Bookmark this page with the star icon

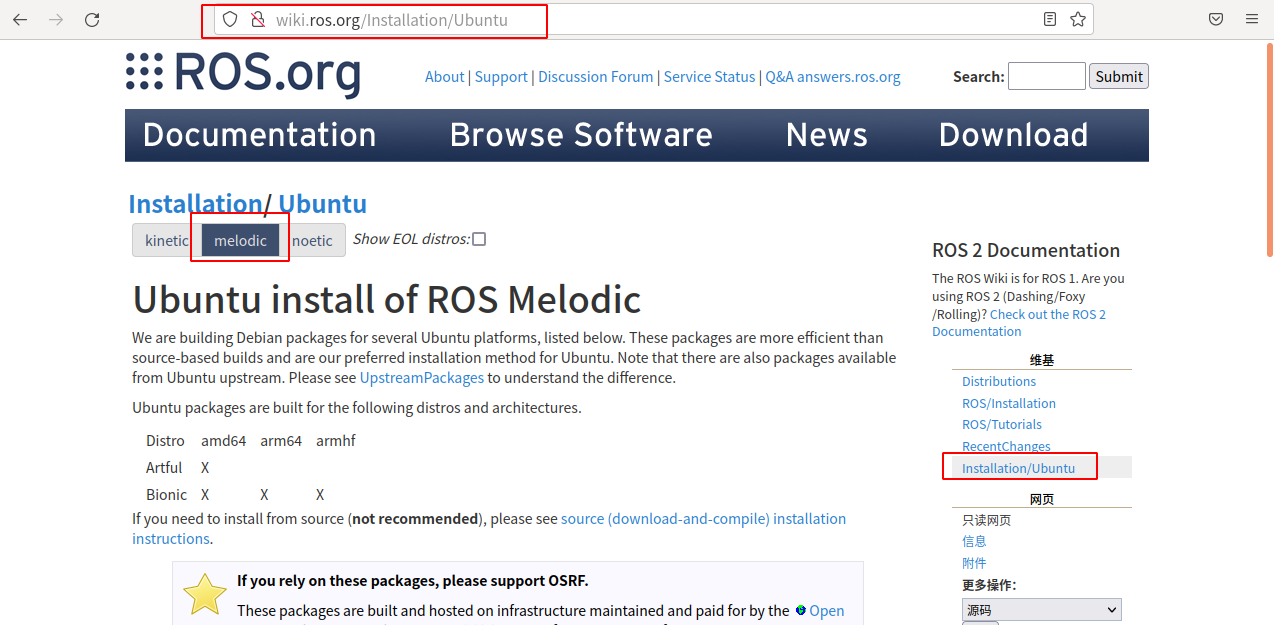pos(1078,19)
